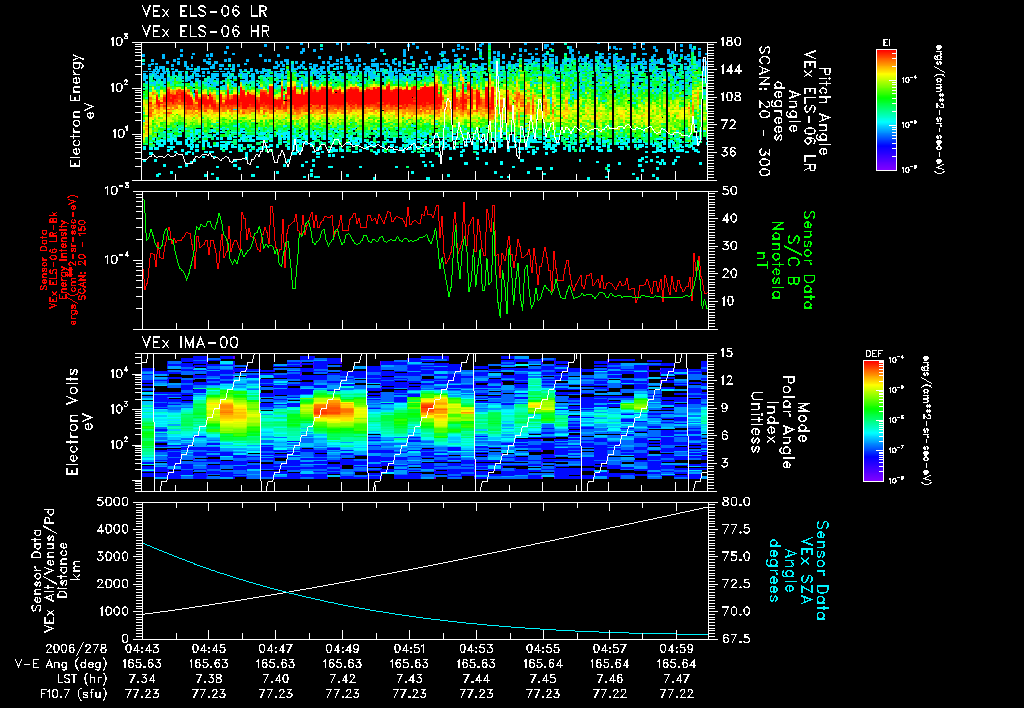Click the 180 pitch angle tick
This screenshot has width=1024, height=708.
(x=730, y=42)
